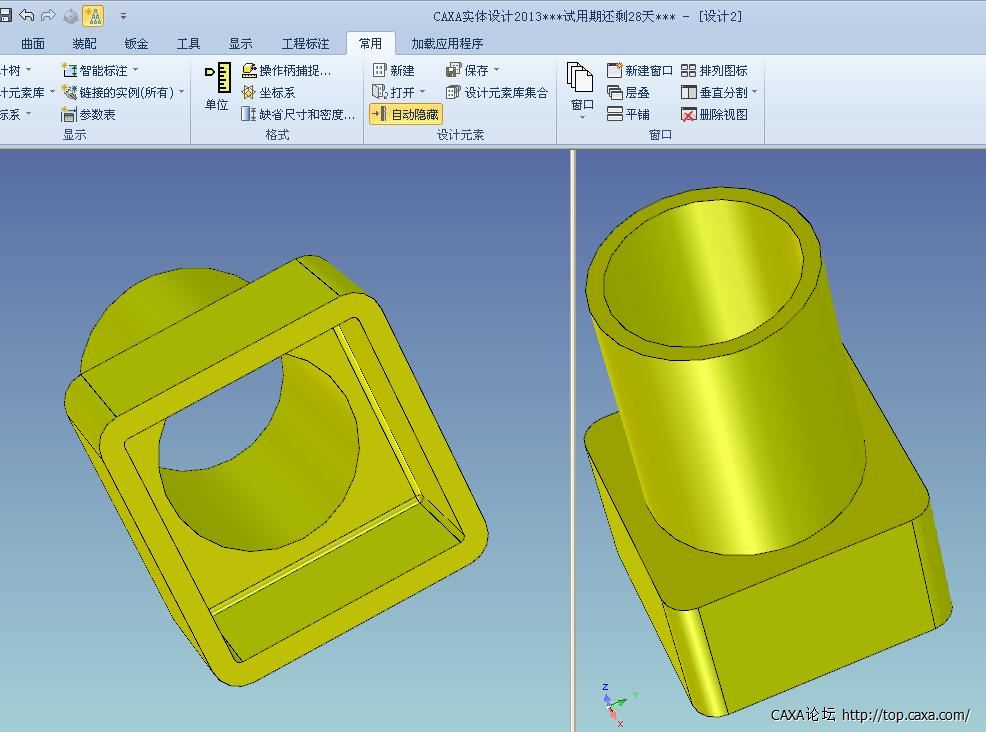
Task: Click the Undo arrow in quick access toolbar
Action: pos(27,15)
